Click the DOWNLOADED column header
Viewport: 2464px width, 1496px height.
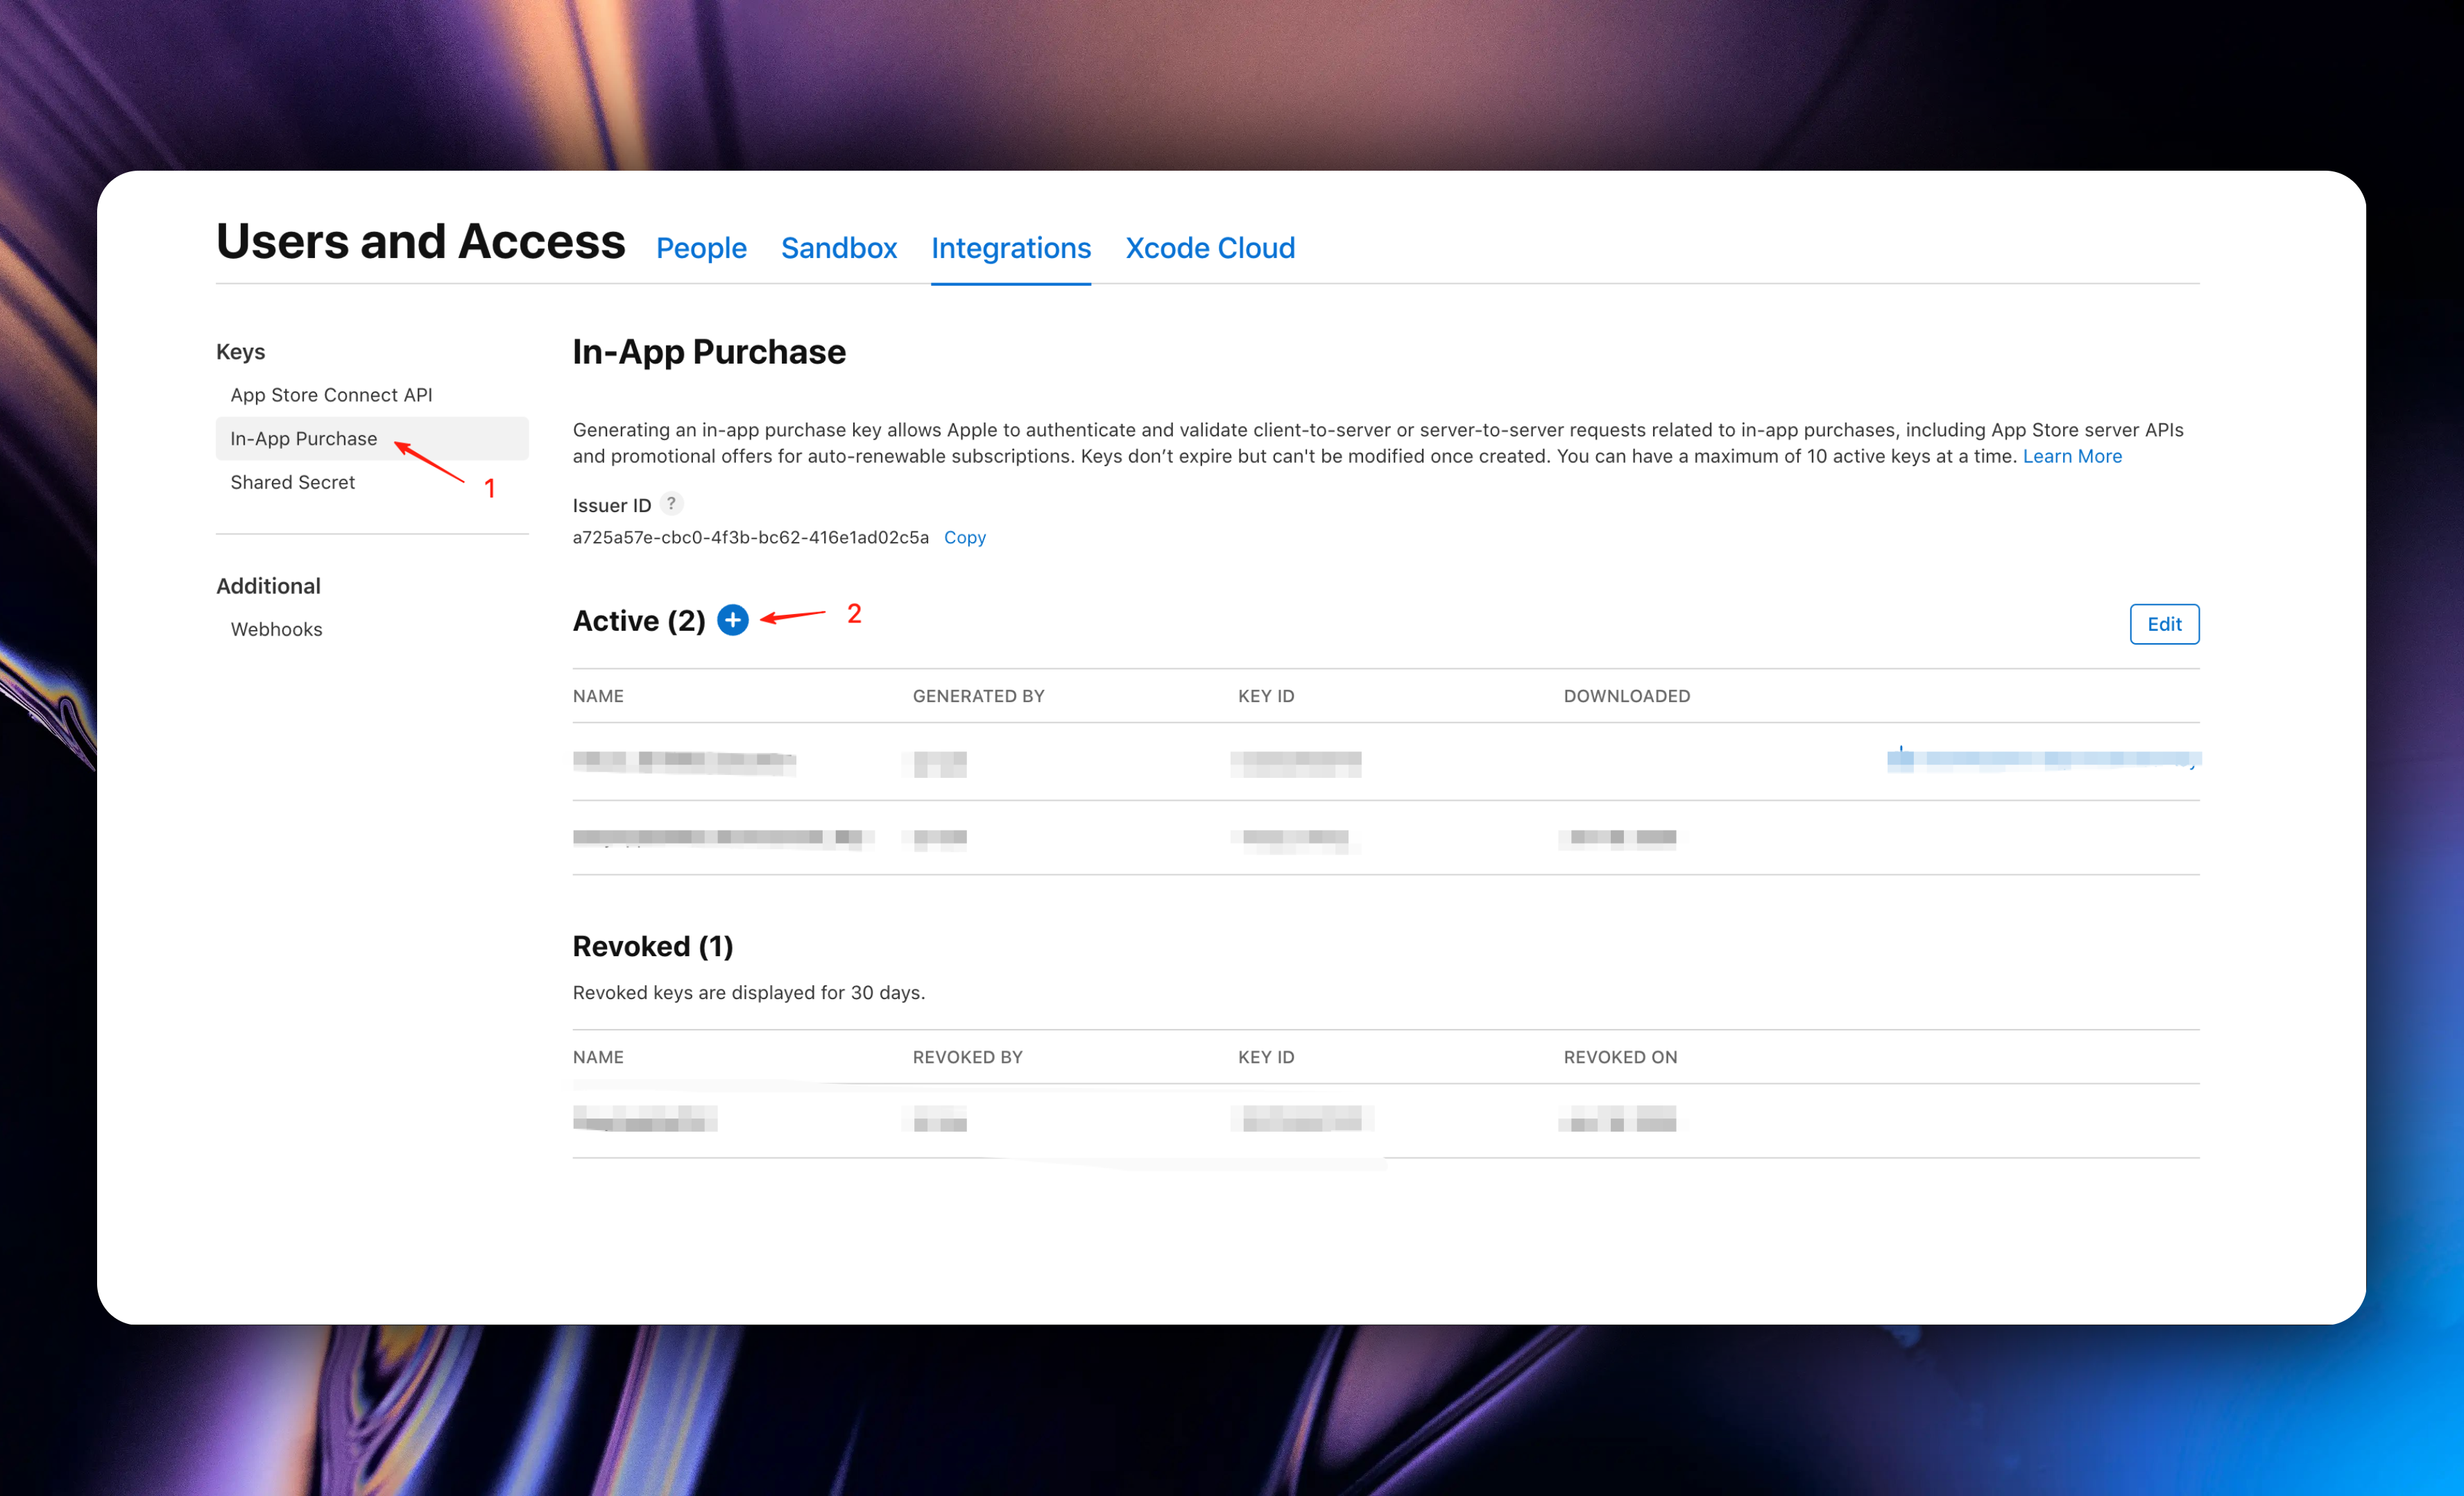click(x=1626, y=696)
